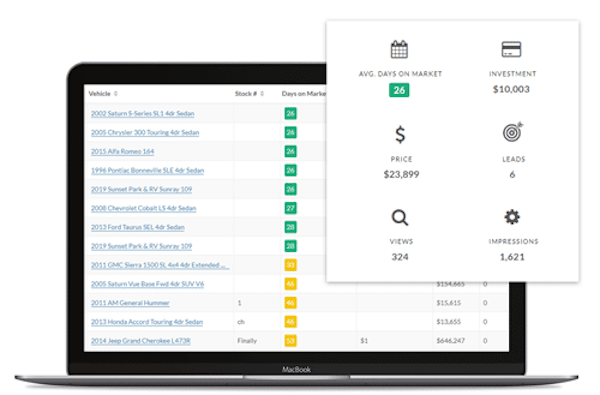Click the dollar sign icon above Price
600x395 pixels.
click(400, 134)
